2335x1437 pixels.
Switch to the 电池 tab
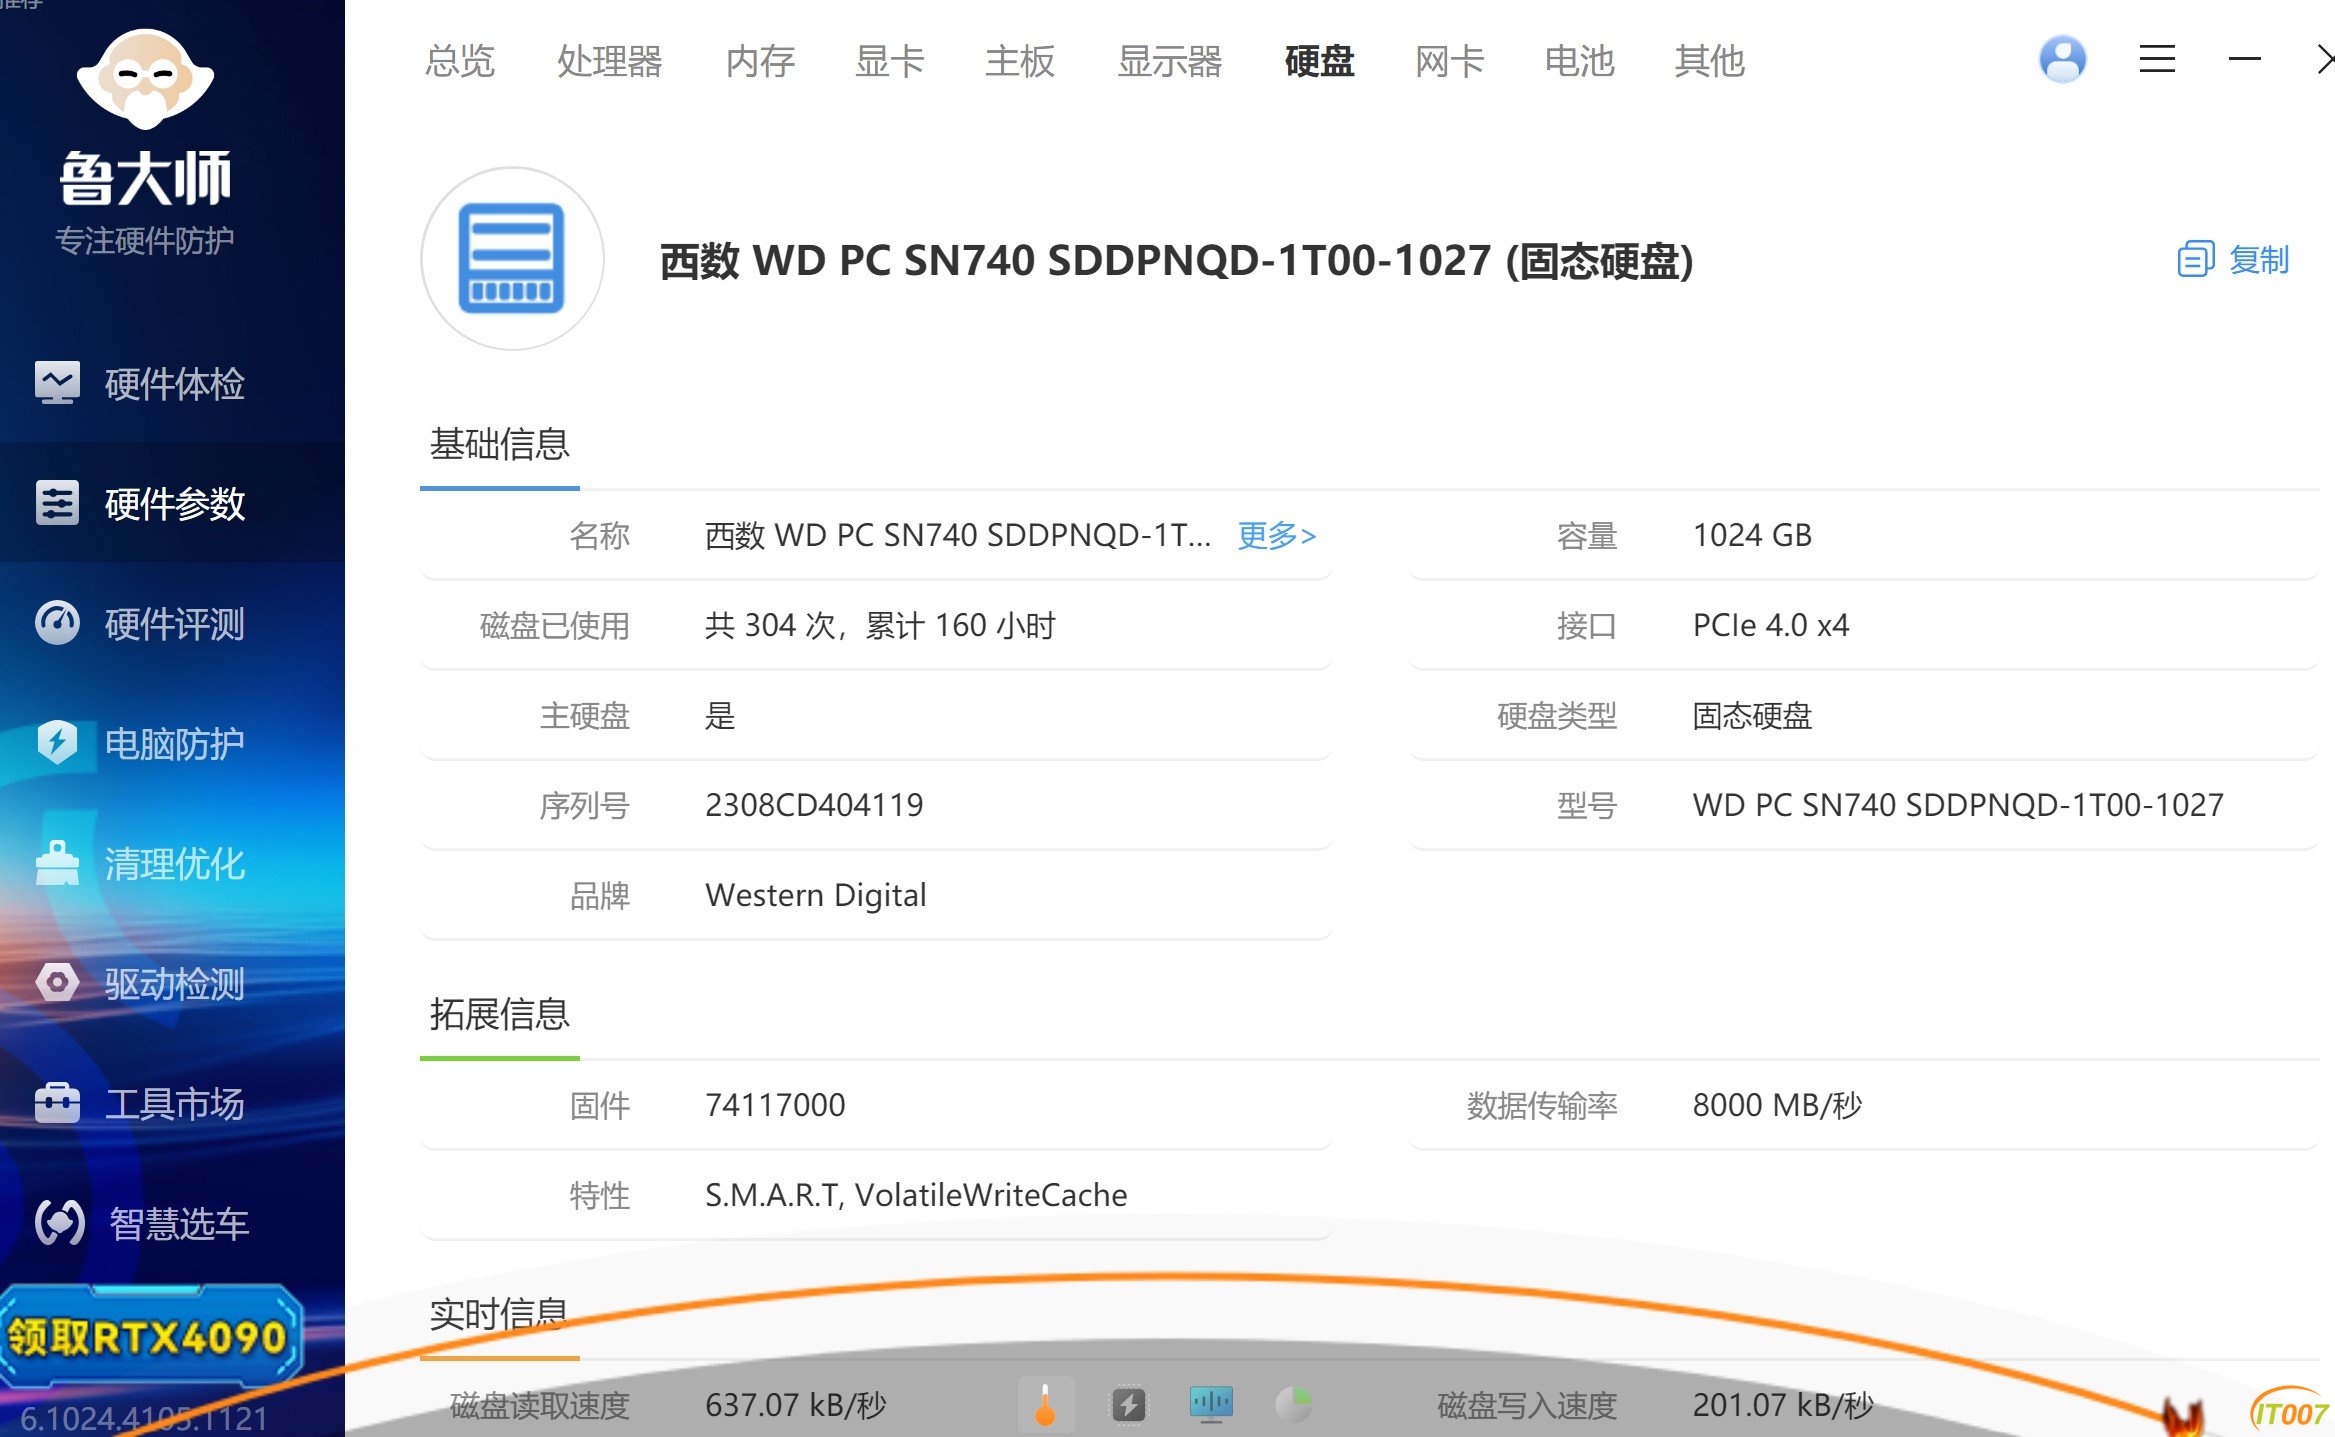click(x=1580, y=61)
